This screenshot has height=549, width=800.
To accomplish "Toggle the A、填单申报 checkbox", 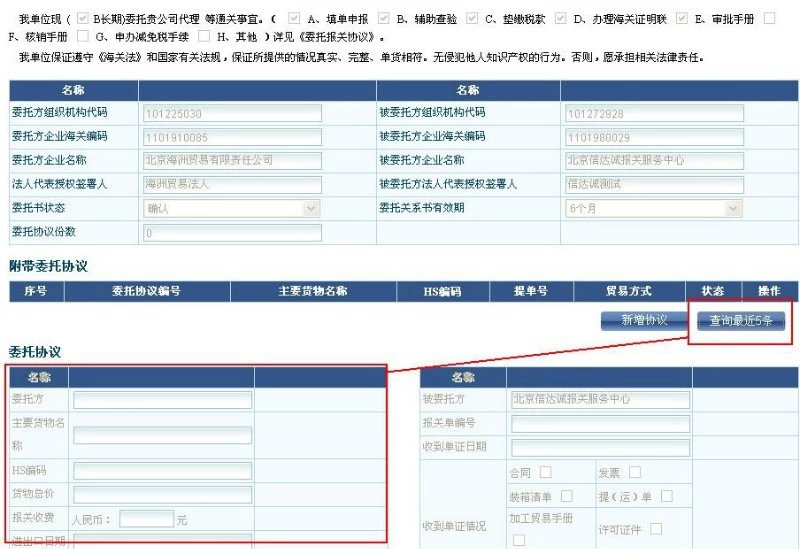I will click(x=293, y=18).
